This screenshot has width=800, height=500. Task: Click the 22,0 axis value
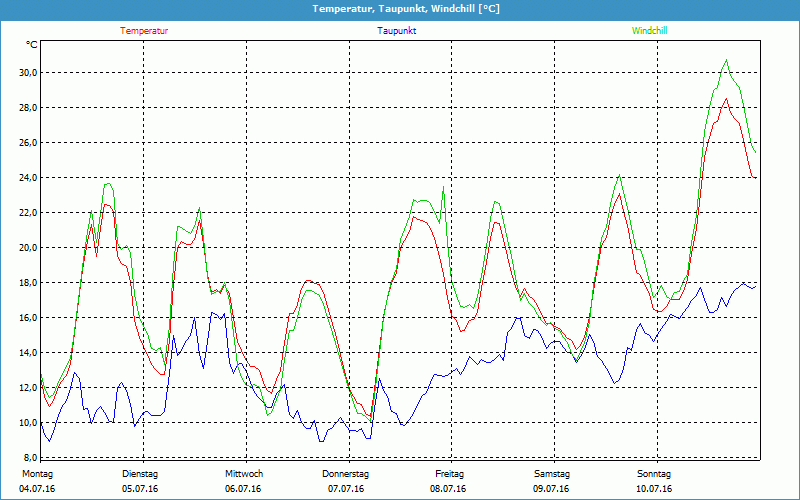27,213
